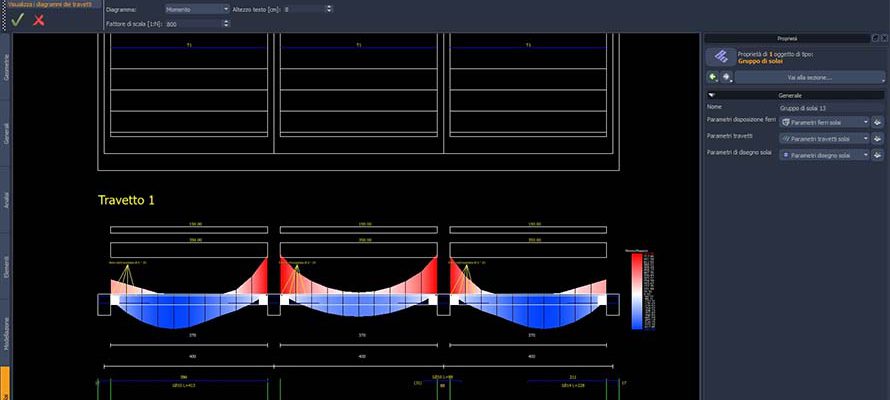Click the green back arrow in Proprietà
Image resolution: width=890 pixels, height=400 pixels.
point(713,77)
